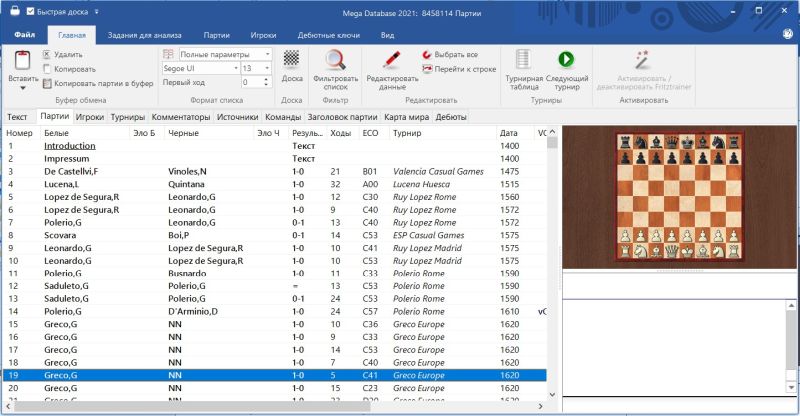
Task: Go to Следующий турнир green arrow
Action: 566,60
